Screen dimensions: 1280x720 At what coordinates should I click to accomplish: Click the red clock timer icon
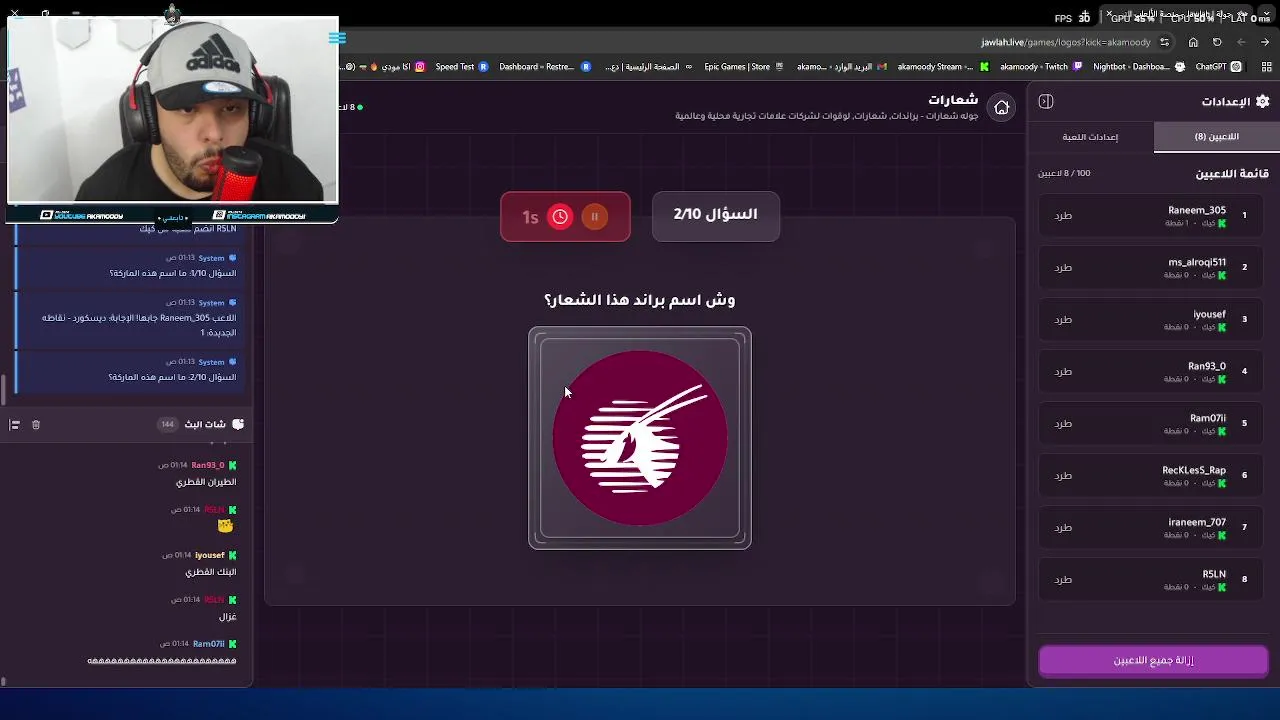pyautogui.click(x=560, y=217)
